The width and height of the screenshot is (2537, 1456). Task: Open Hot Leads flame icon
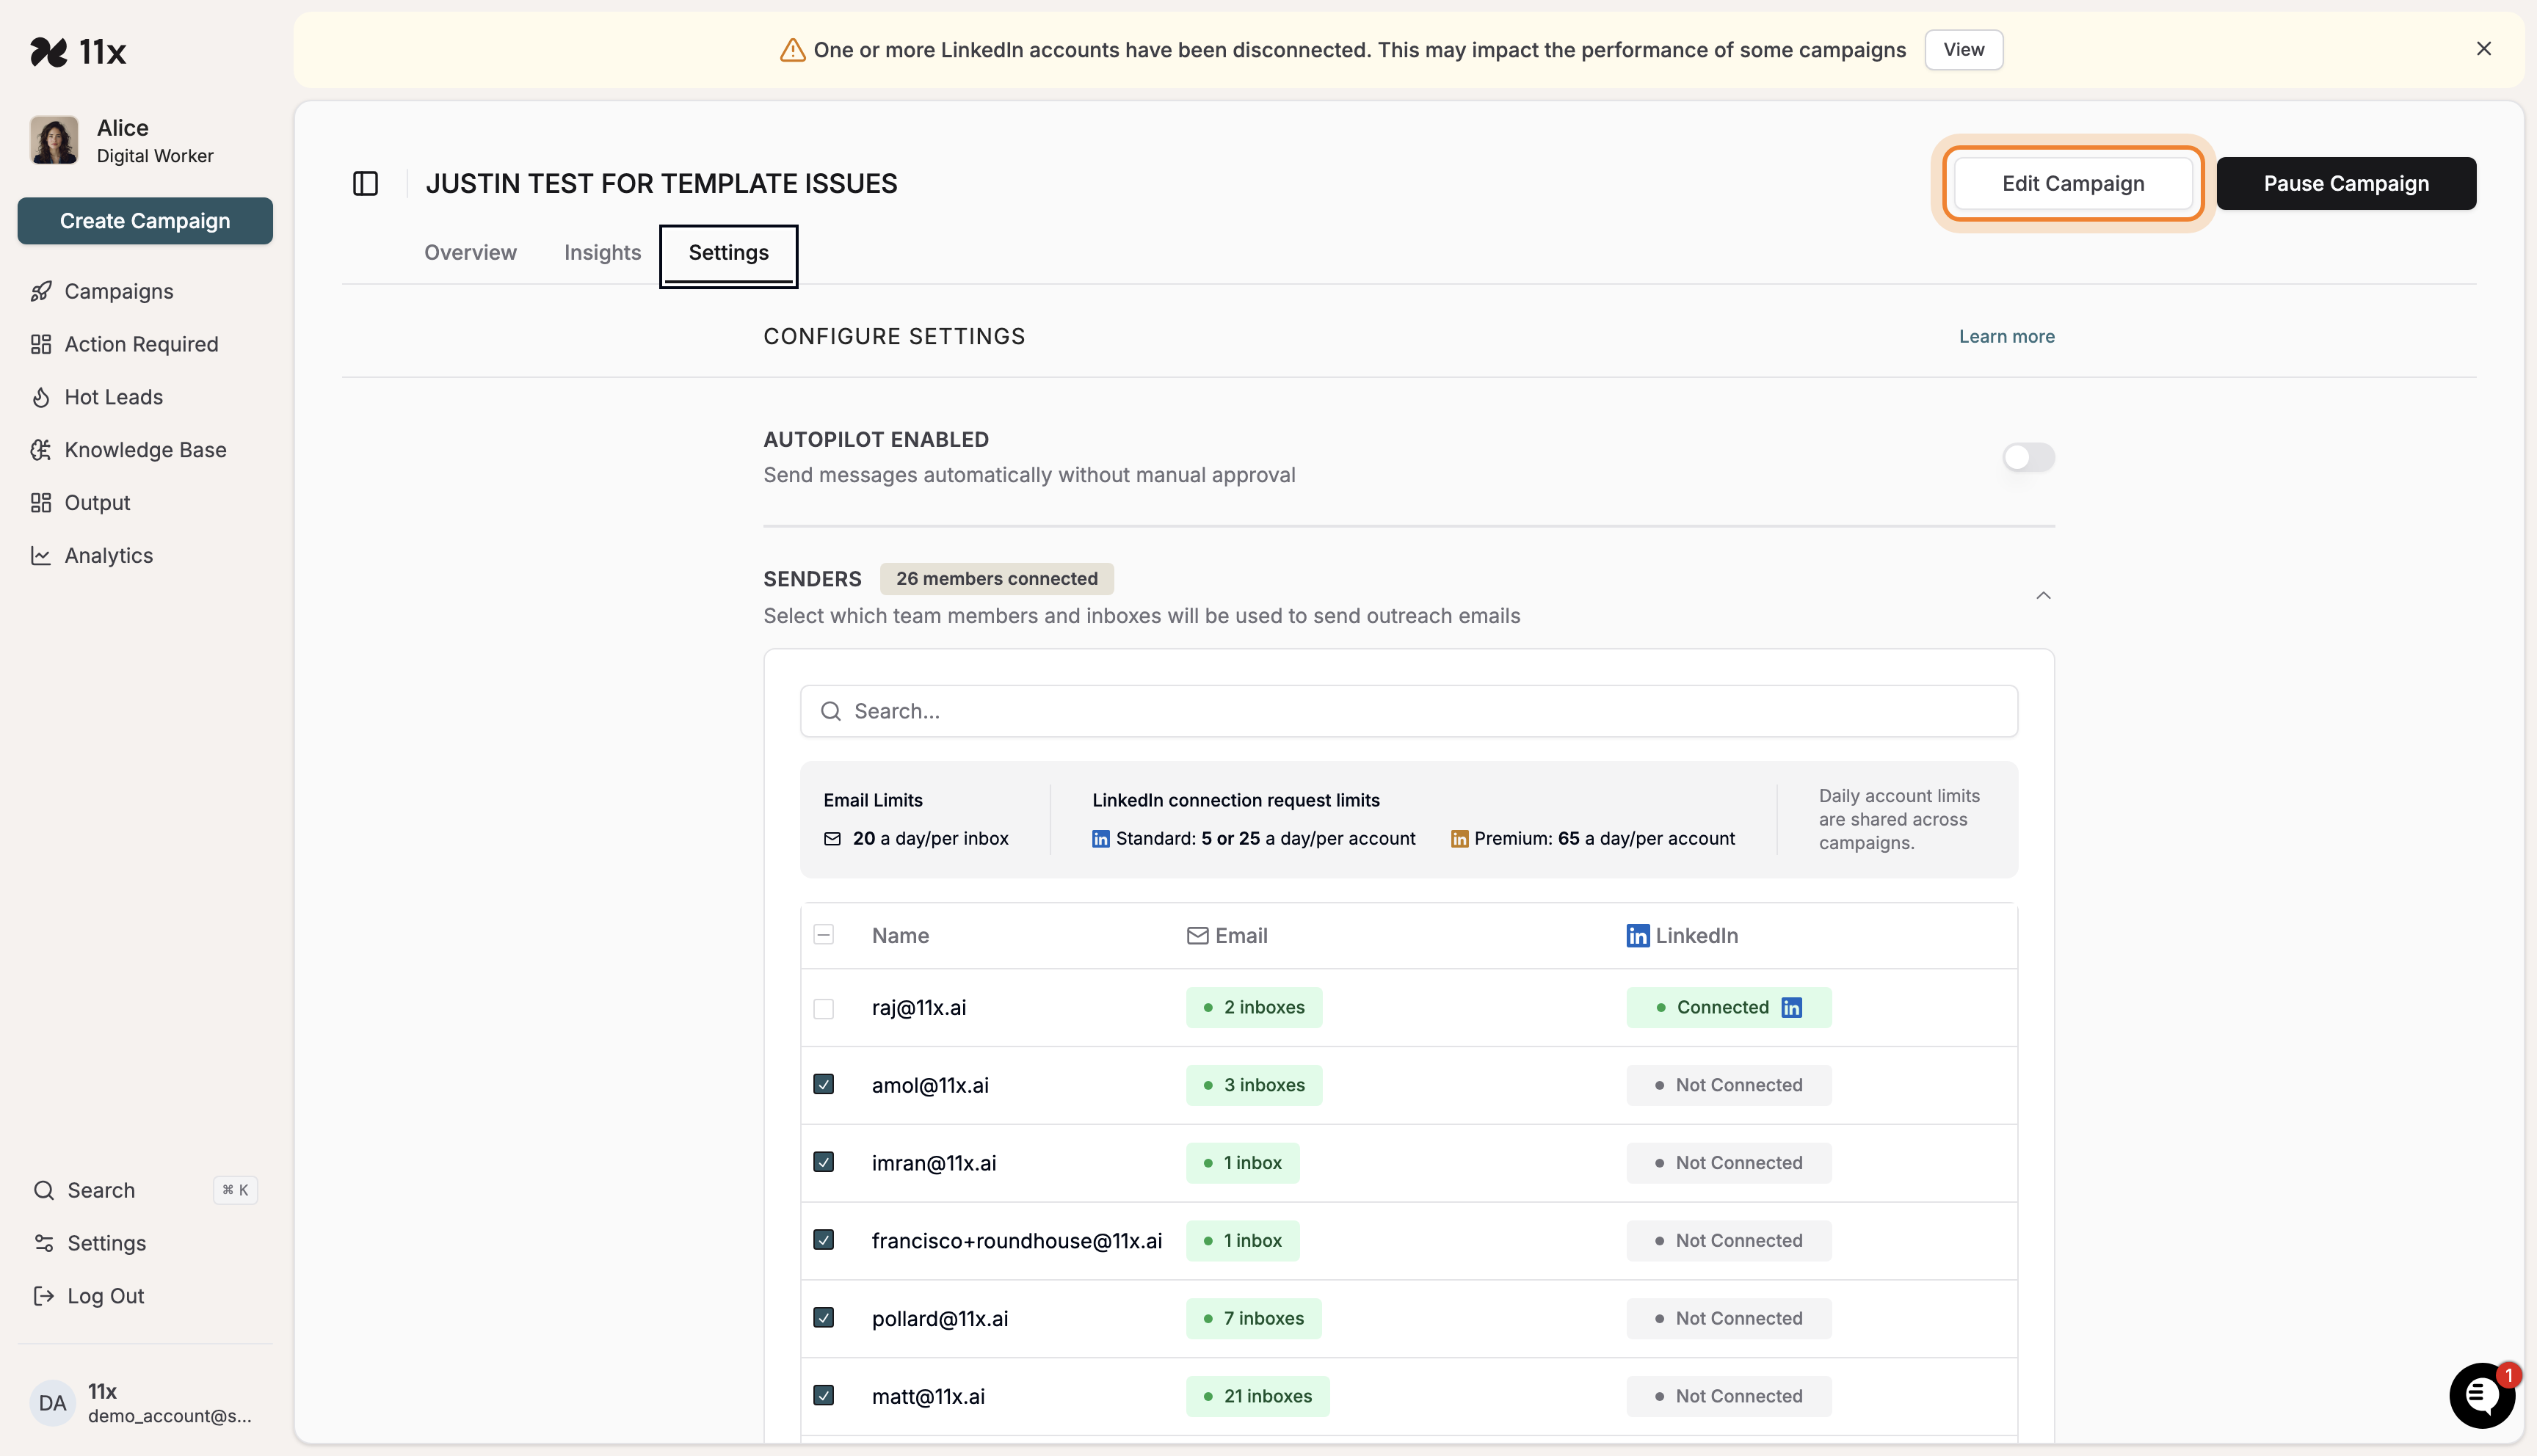(41, 397)
